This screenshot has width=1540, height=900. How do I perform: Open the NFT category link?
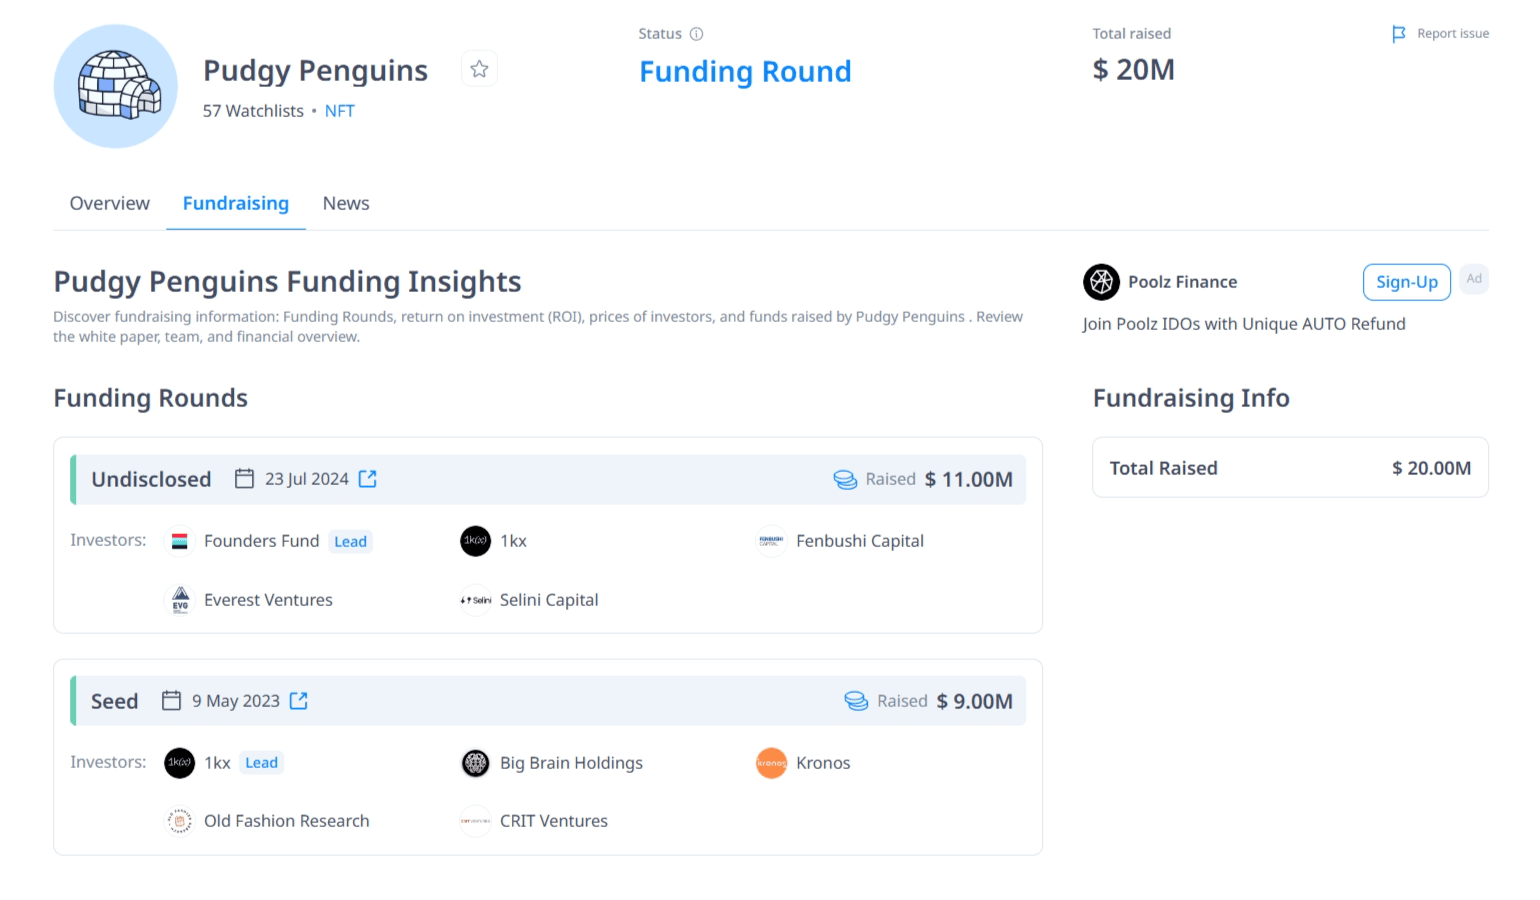[x=339, y=111]
